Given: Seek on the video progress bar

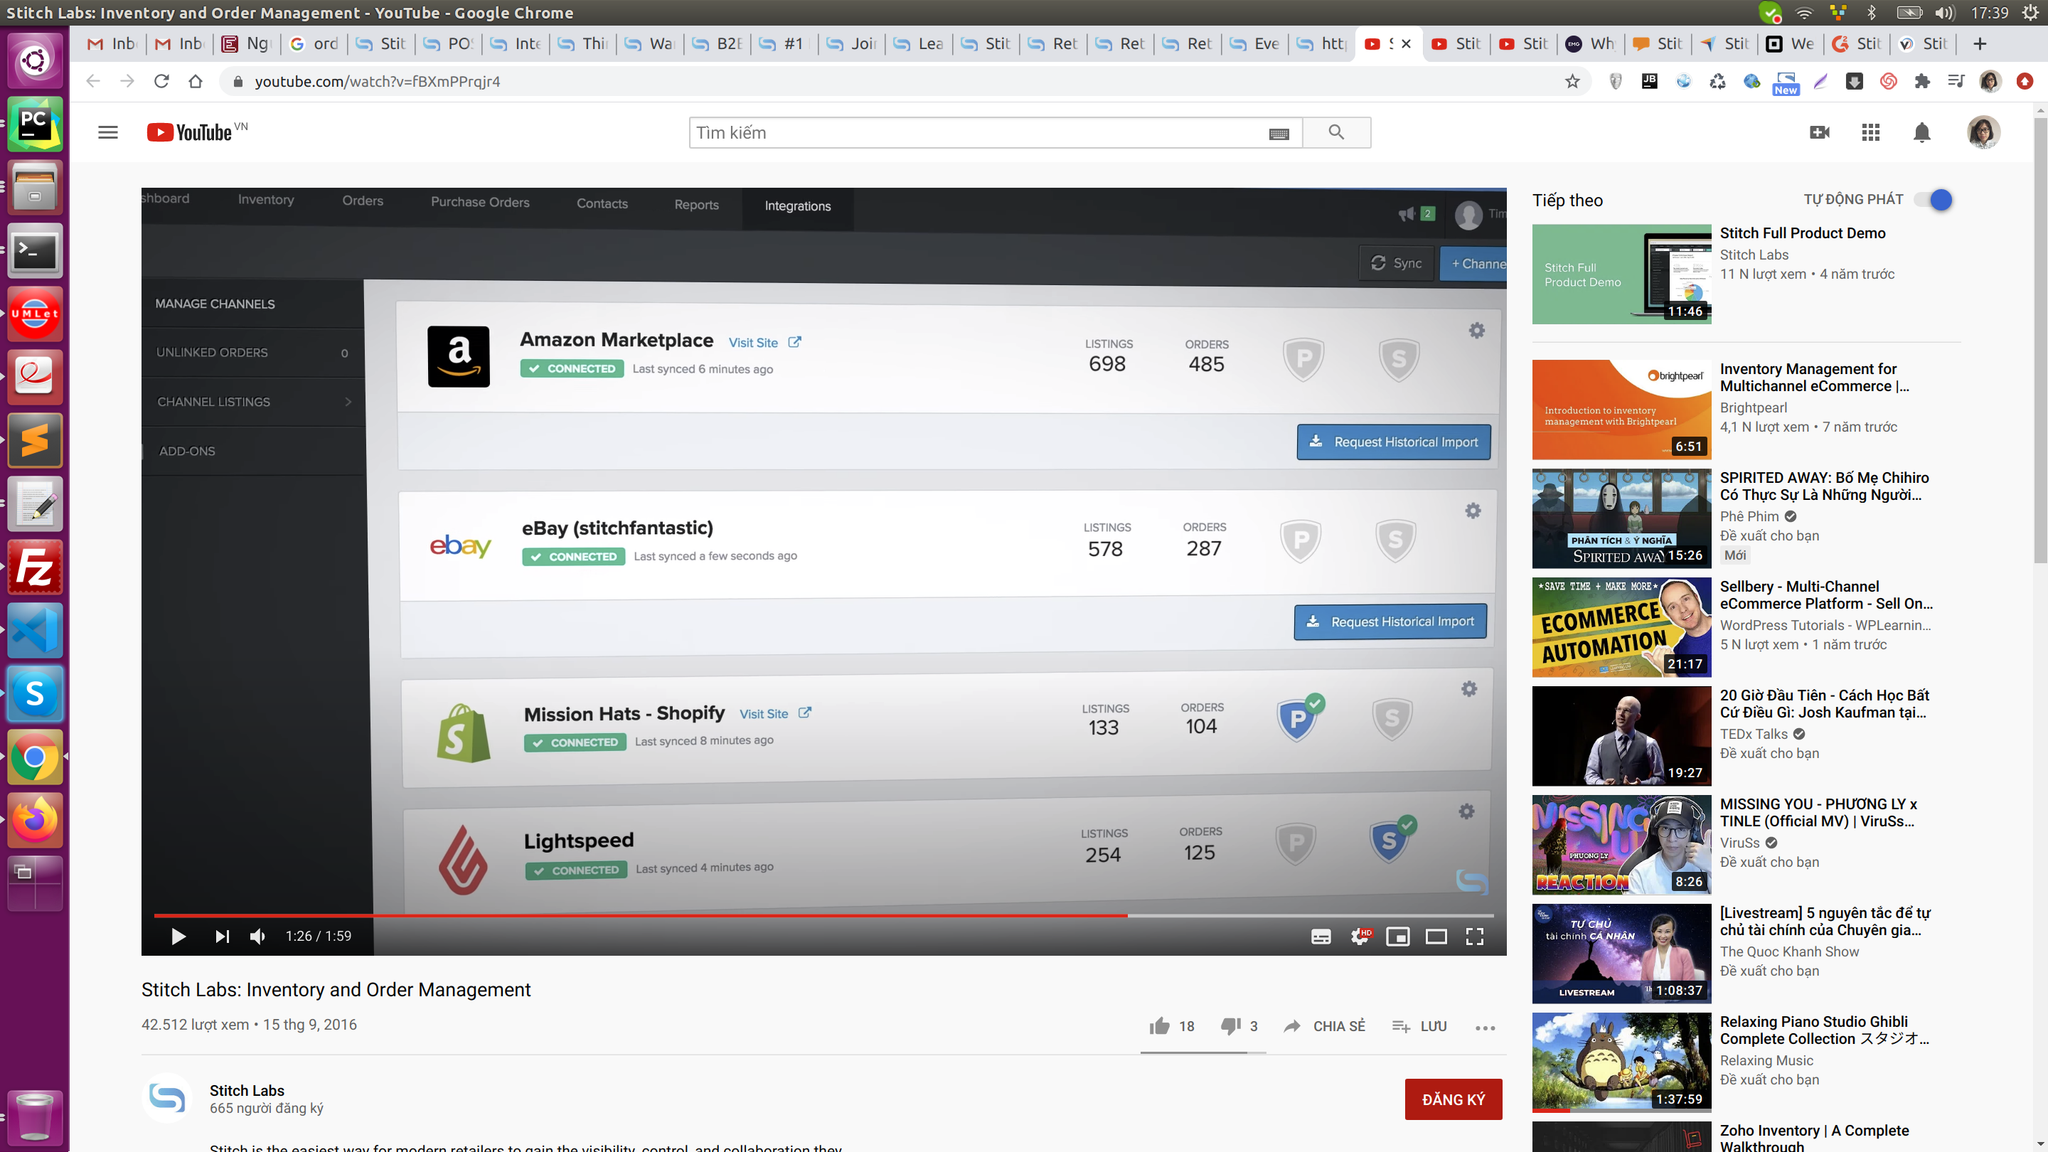Looking at the screenshot, I should (x=800, y=915).
